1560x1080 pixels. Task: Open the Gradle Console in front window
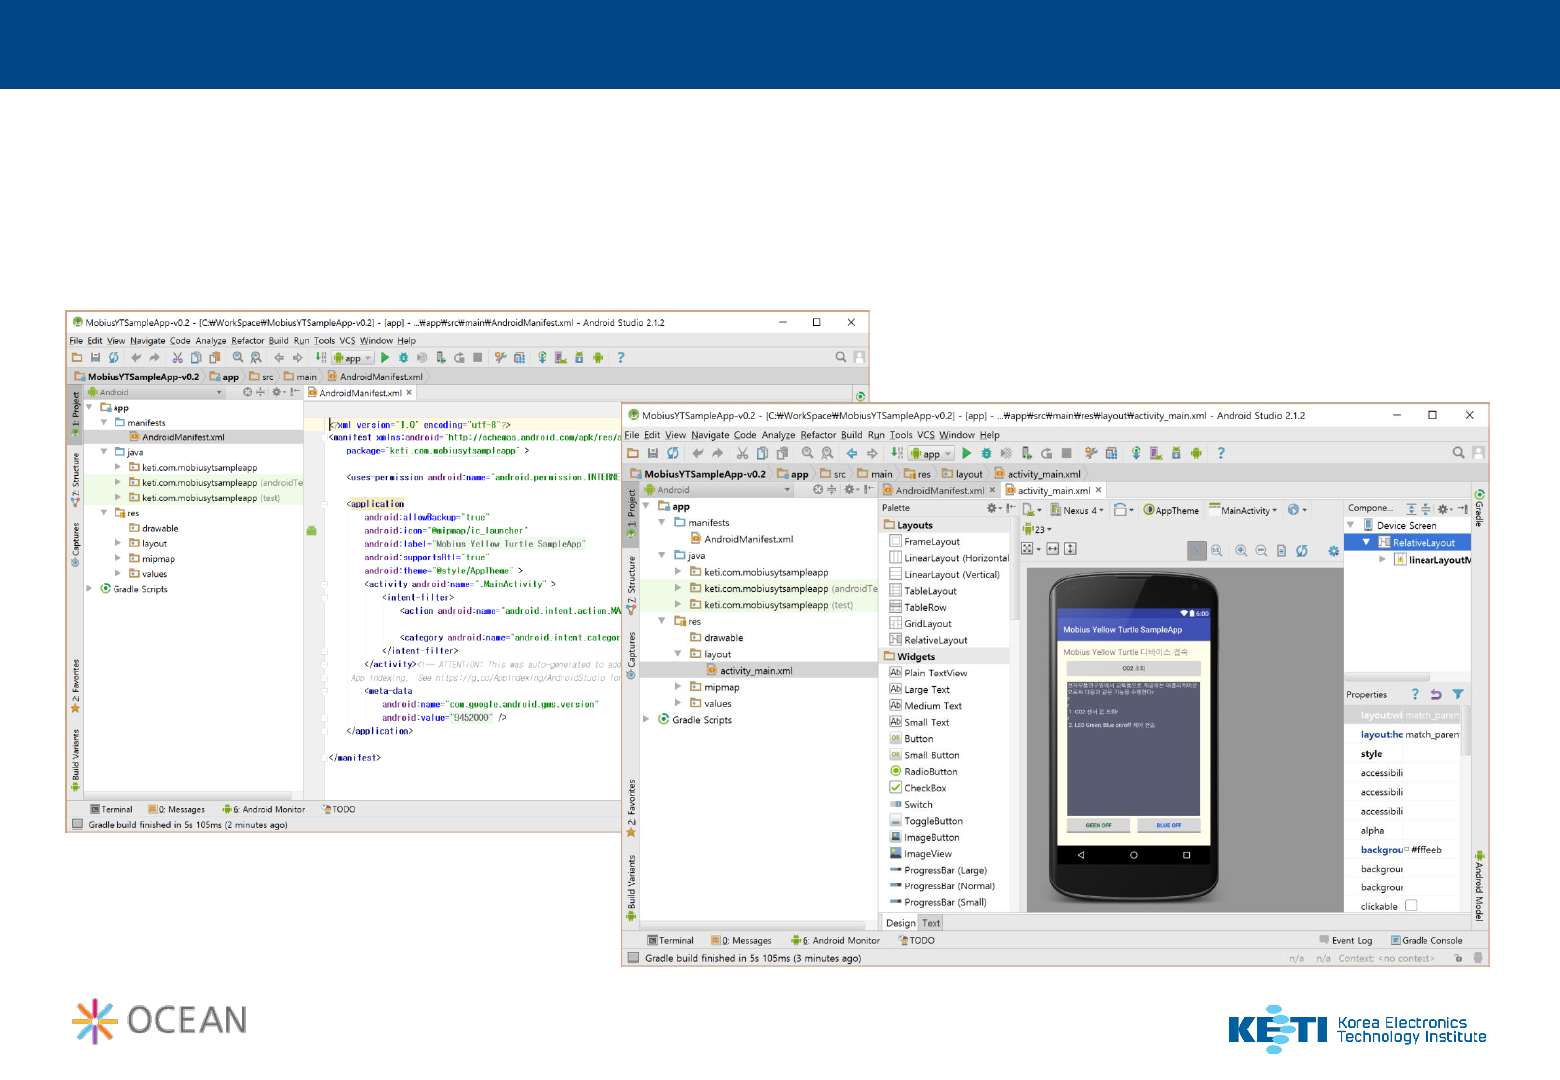(x=1427, y=941)
